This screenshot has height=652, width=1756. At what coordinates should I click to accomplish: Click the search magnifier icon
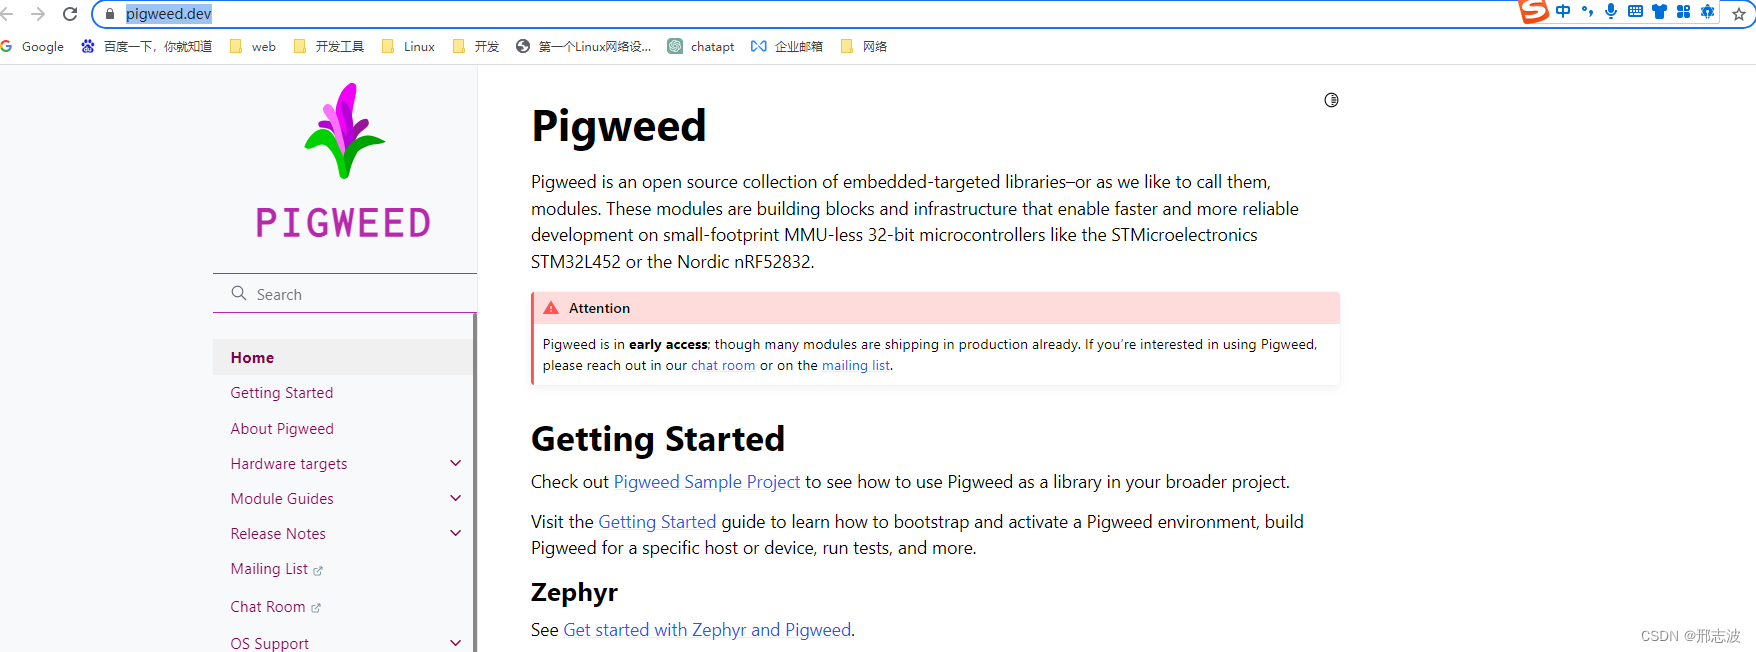239,293
